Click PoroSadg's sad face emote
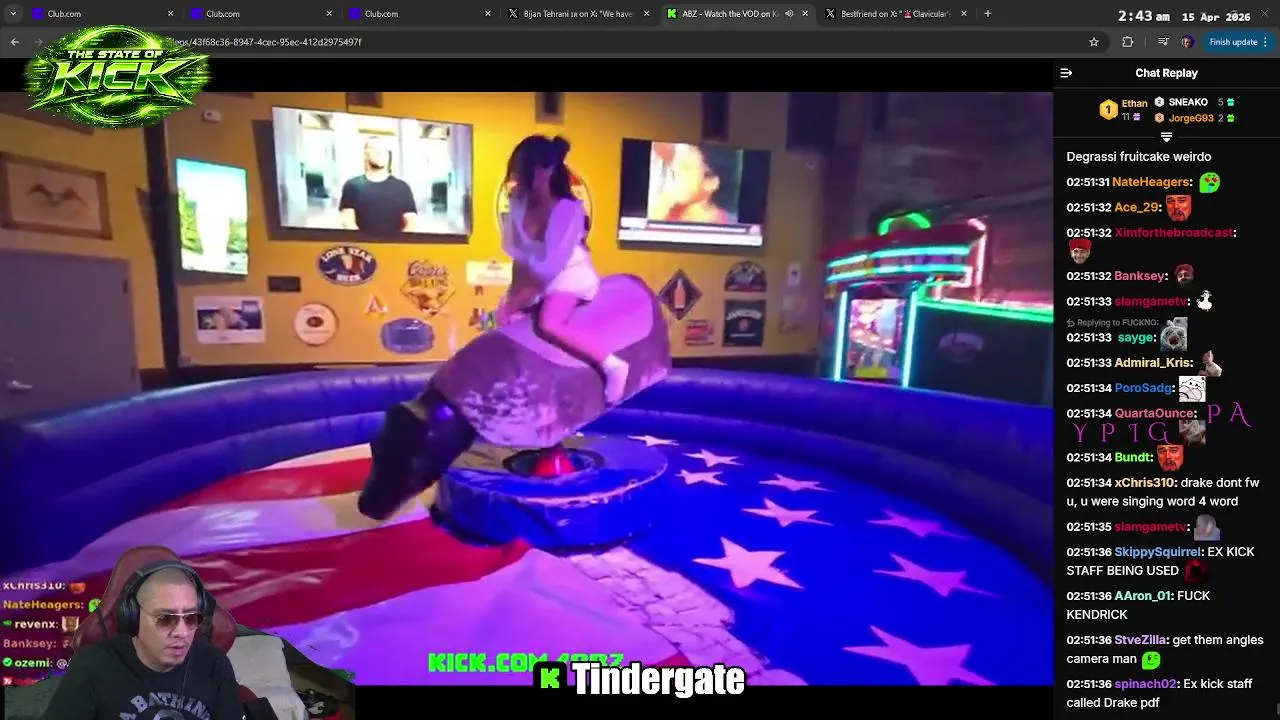Viewport: 1280px width, 720px height. tap(1192, 387)
